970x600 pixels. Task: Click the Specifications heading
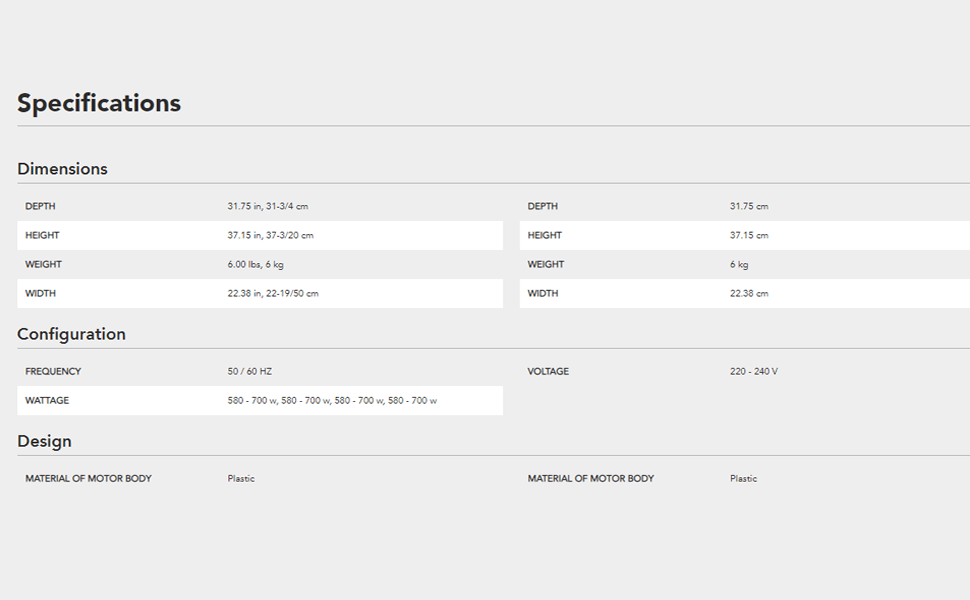99,103
